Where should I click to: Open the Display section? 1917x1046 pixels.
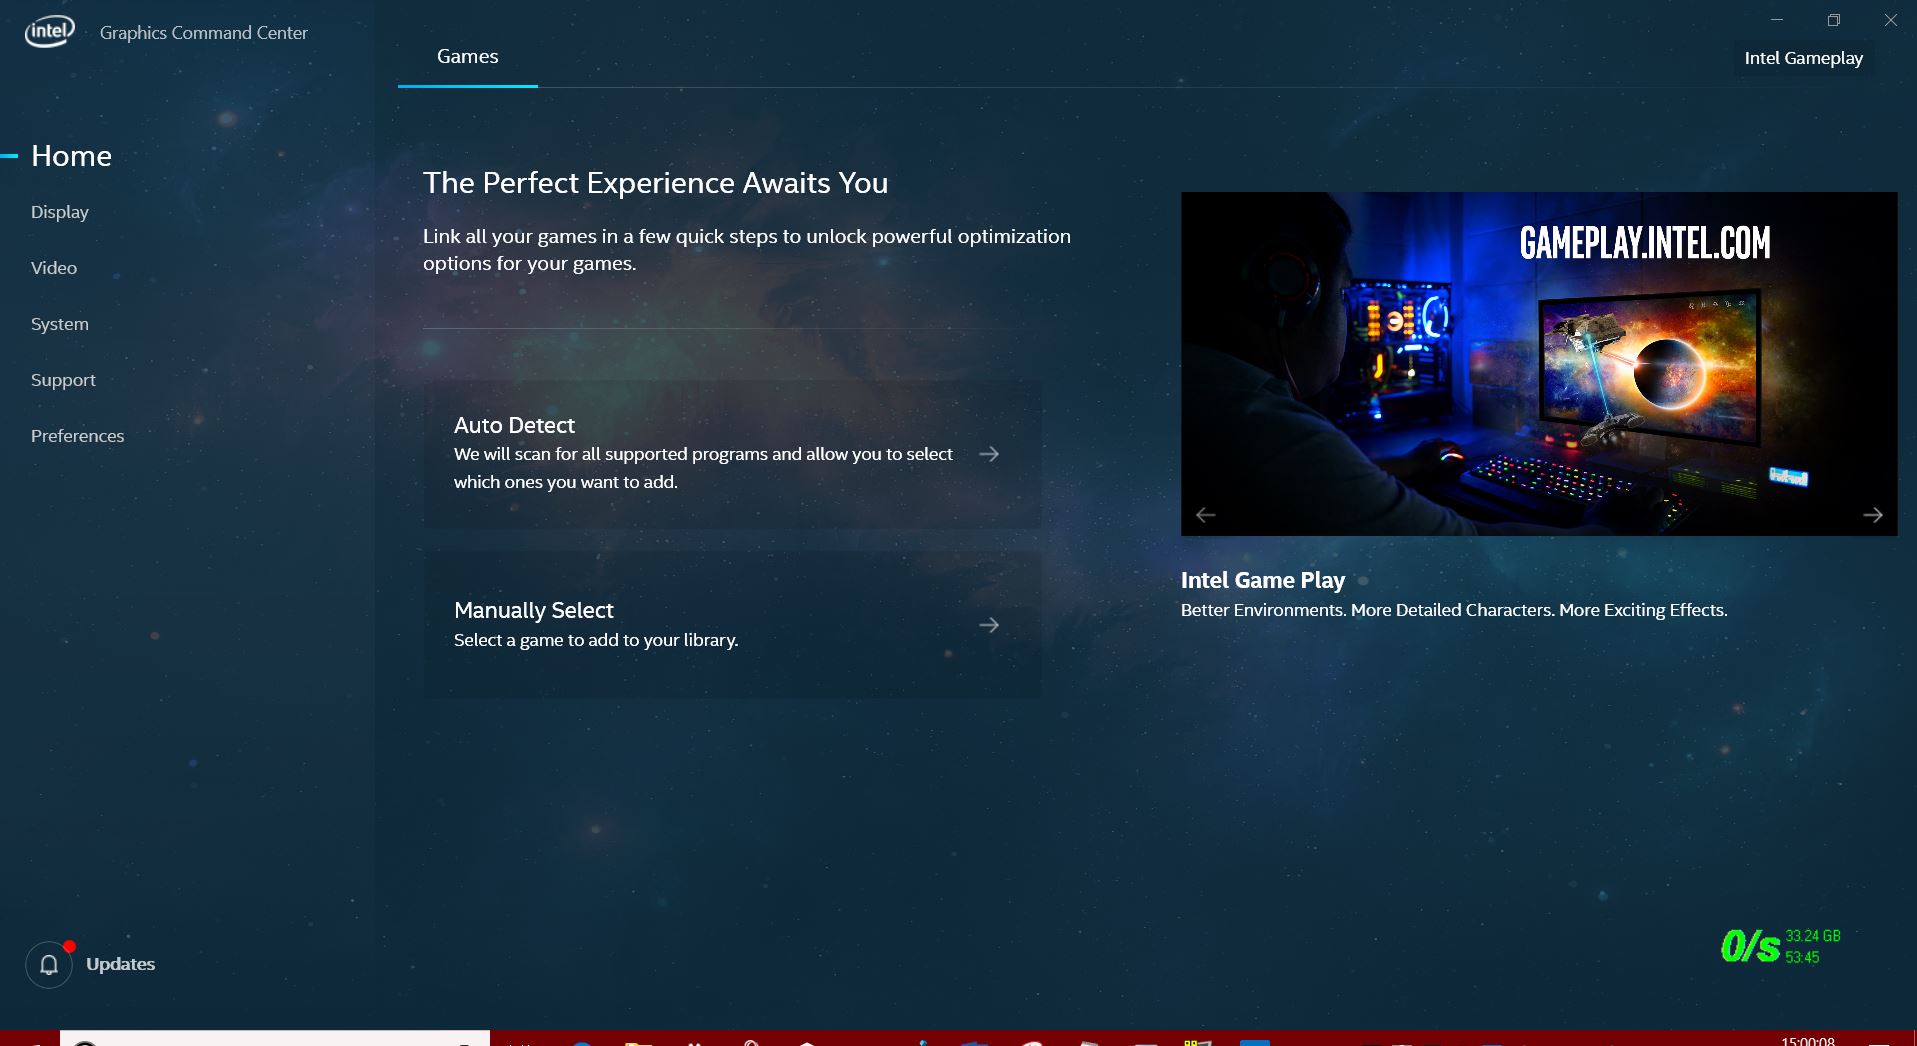pyautogui.click(x=60, y=212)
